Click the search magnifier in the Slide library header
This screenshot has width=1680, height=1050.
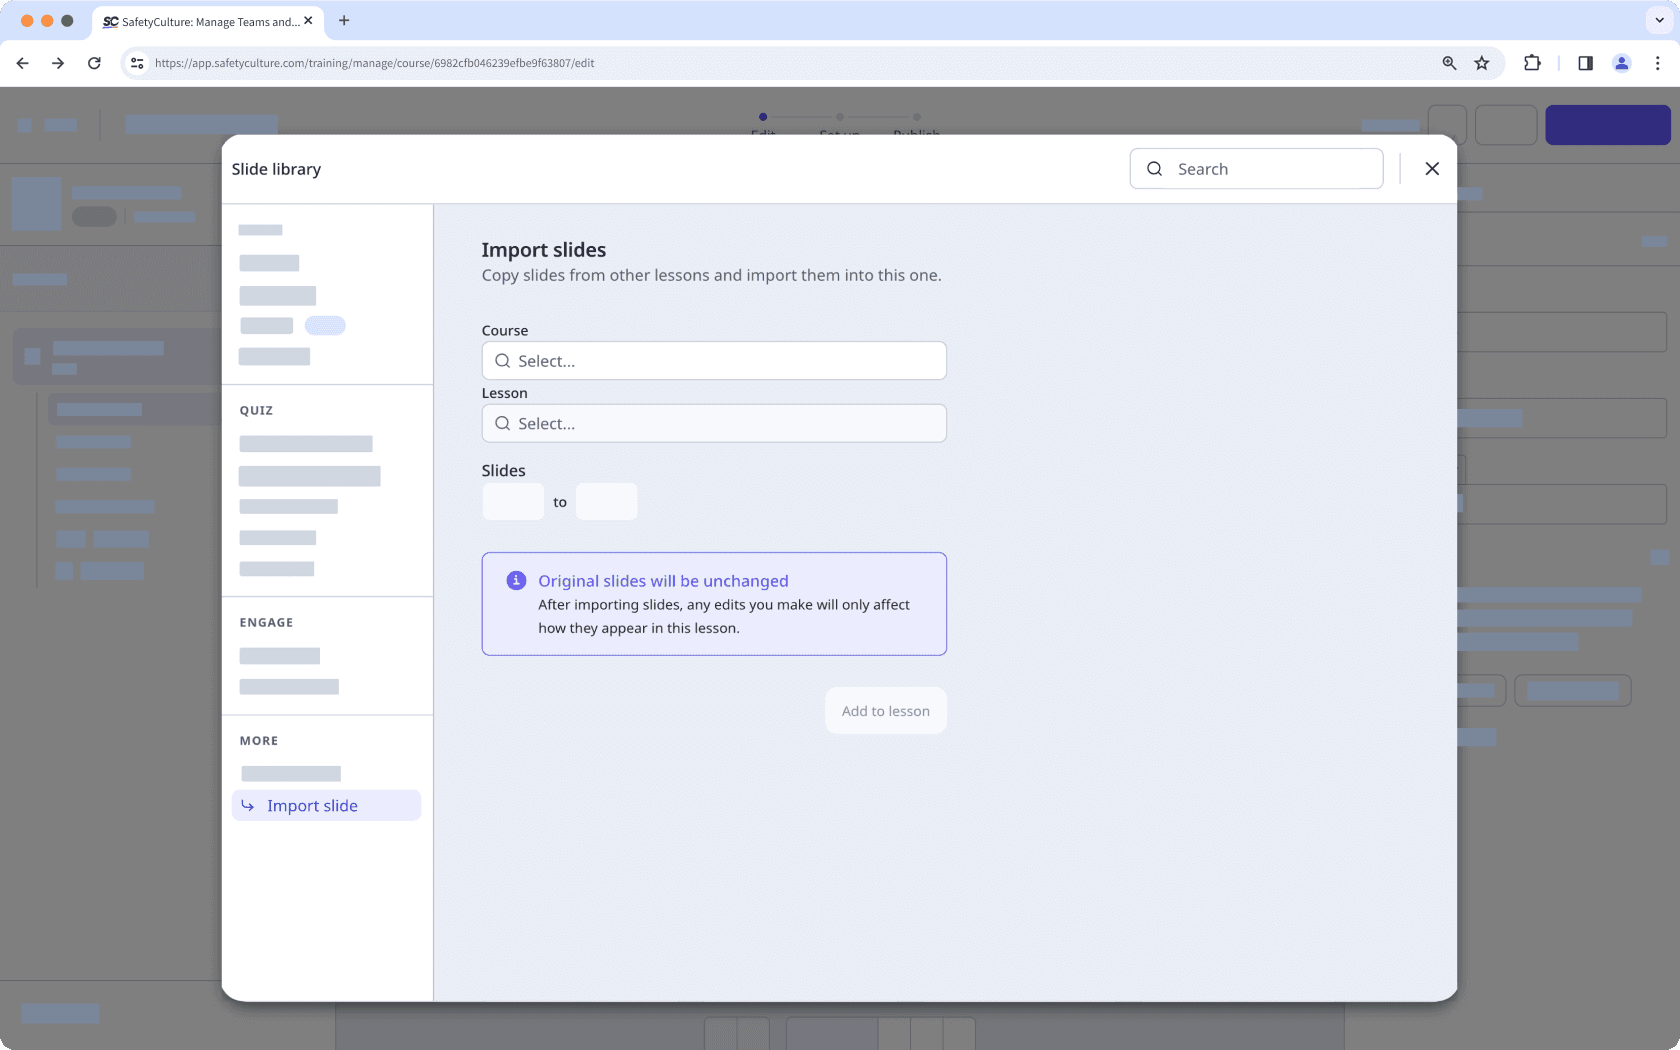pos(1155,168)
